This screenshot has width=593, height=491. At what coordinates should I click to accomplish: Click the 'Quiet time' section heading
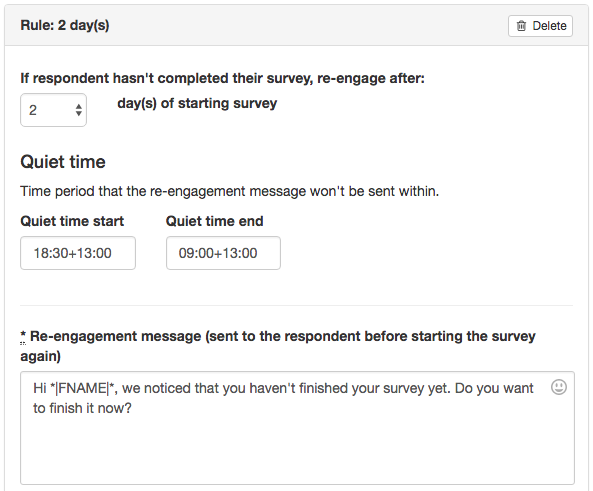click(x=63, y=162)
